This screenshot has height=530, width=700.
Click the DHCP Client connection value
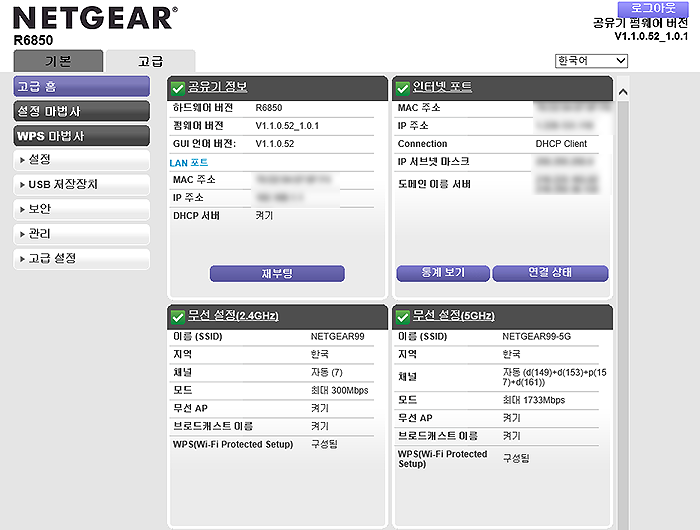[561, 144]
